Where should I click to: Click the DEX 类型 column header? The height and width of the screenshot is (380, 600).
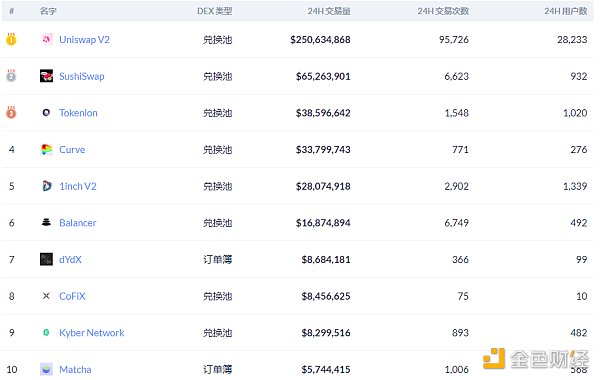(215, 11)
